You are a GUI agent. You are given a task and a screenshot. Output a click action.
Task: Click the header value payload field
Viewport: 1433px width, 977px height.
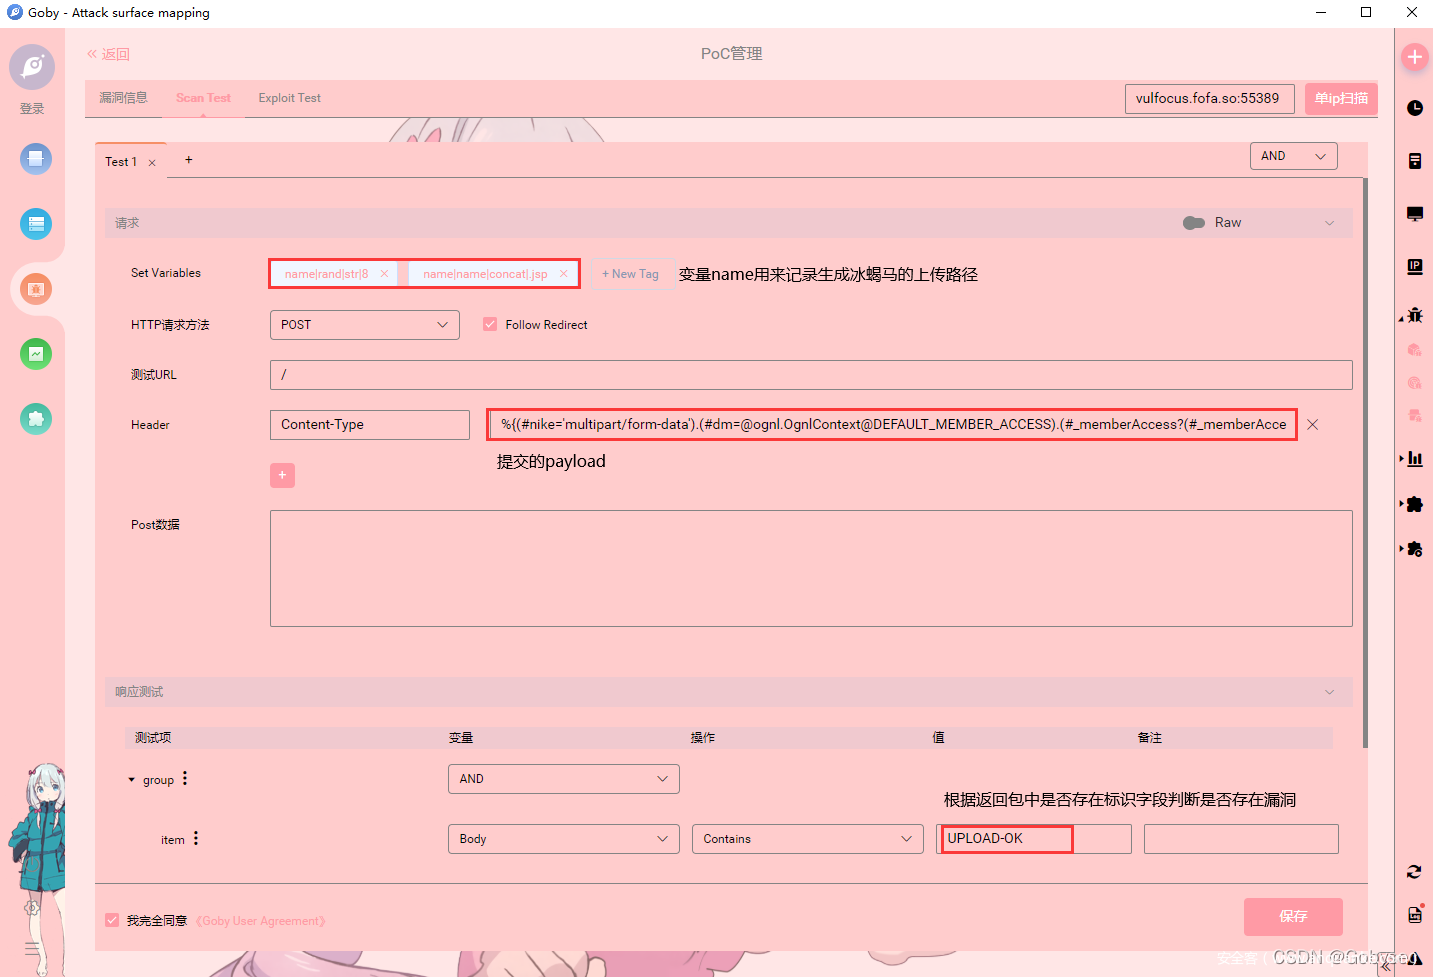pos(893,425)
